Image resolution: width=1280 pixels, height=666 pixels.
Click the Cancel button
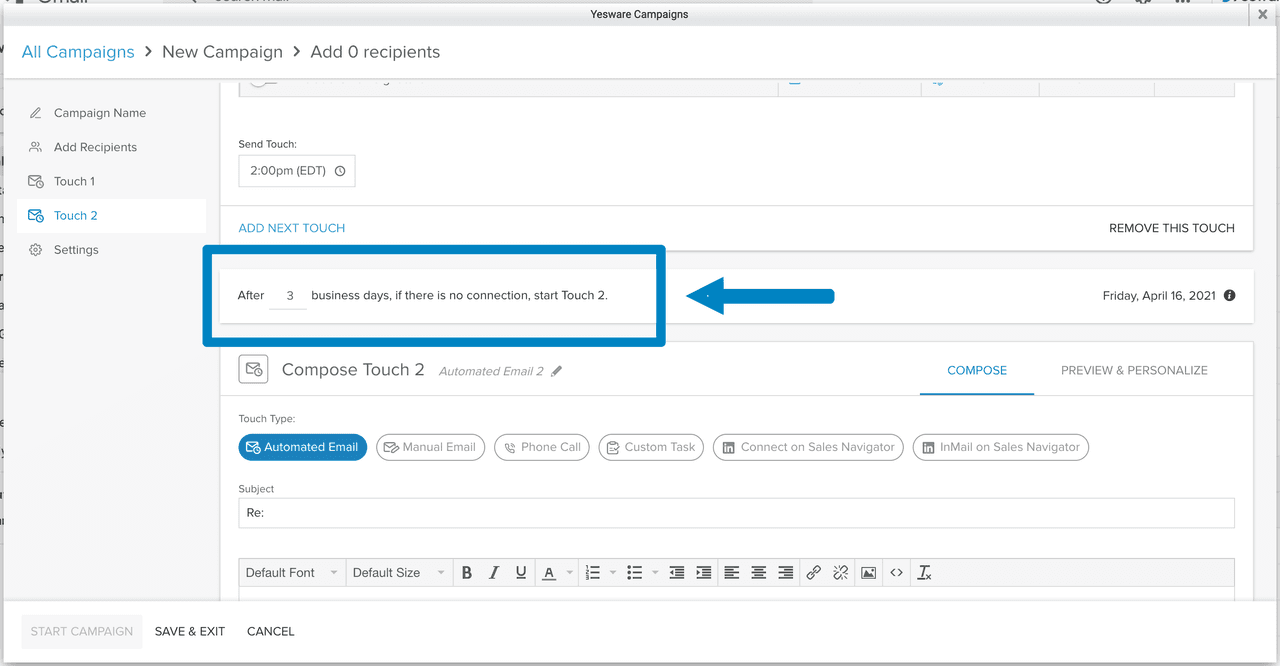pos(271,631)
